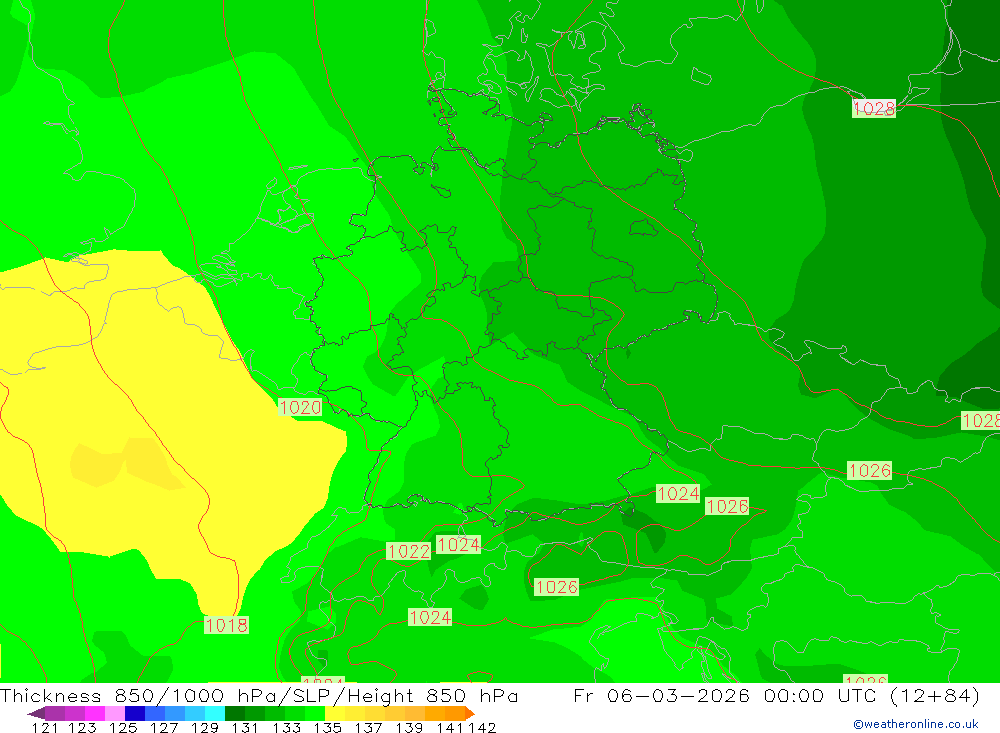Click the legend value 121
Screen dimensions: 1000x733
45,727
